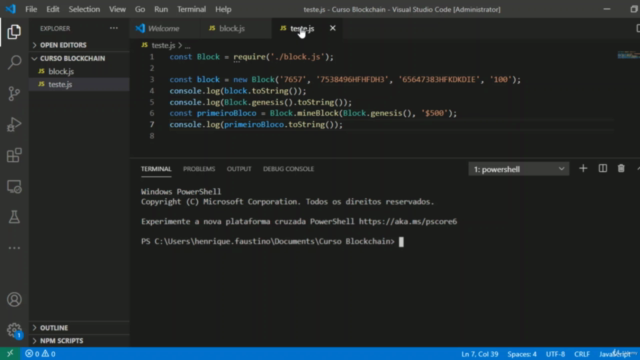The image size is (640, 360).
Task: Expand the Open Editors section
Action: pos(79,45)
